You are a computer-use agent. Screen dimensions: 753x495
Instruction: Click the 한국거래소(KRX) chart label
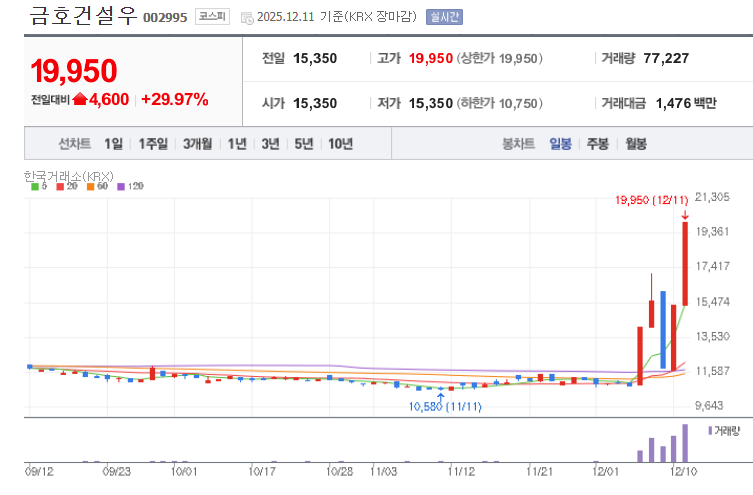pos(69,176)
